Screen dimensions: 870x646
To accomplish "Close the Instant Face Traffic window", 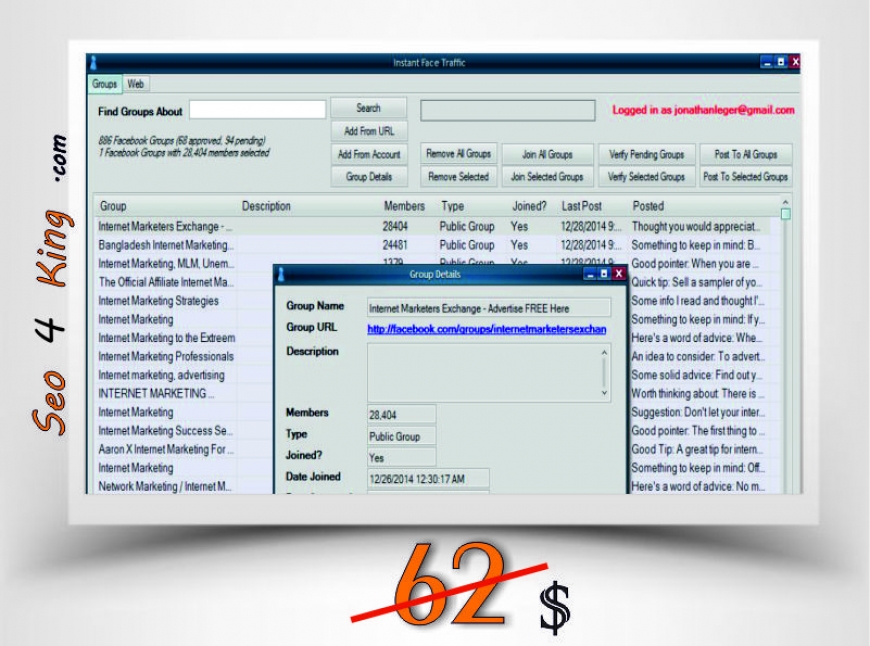I will 795,62.
